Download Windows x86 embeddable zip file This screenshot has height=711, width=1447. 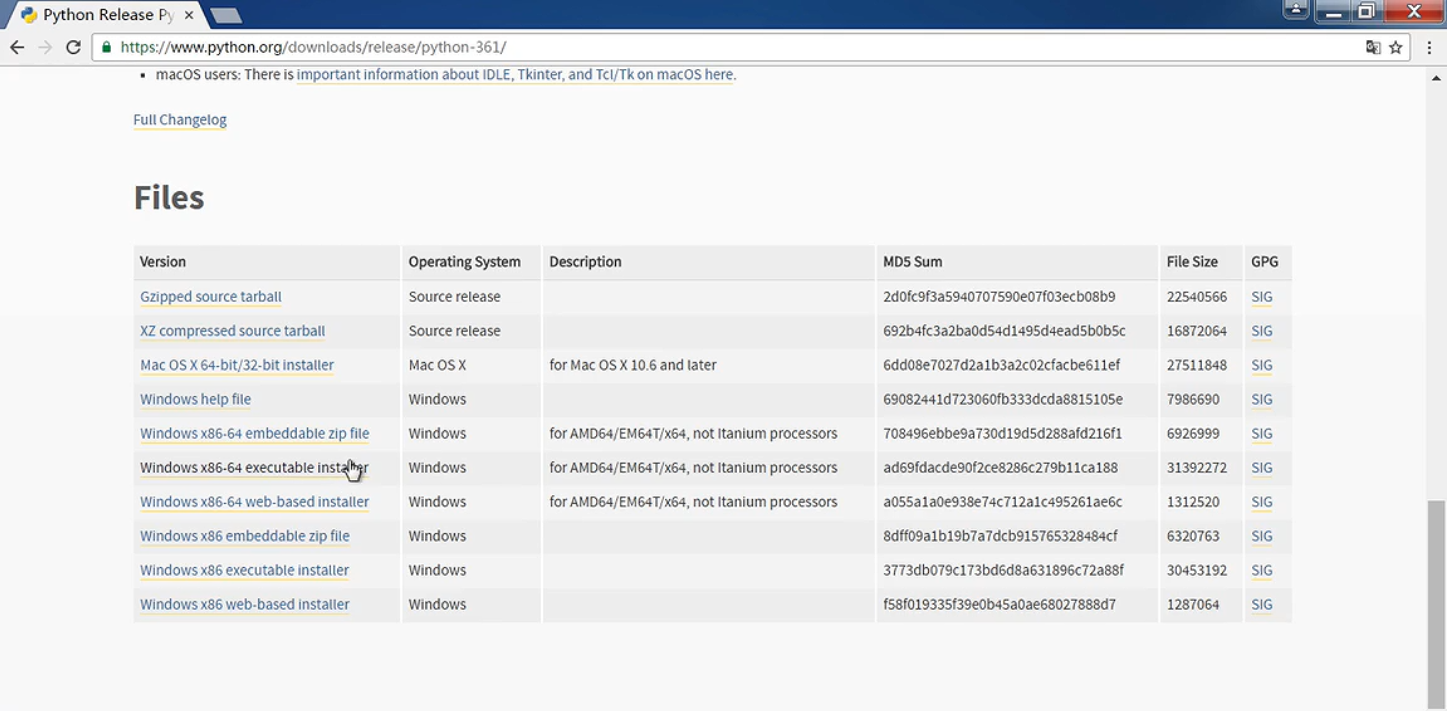pos(245,536)
